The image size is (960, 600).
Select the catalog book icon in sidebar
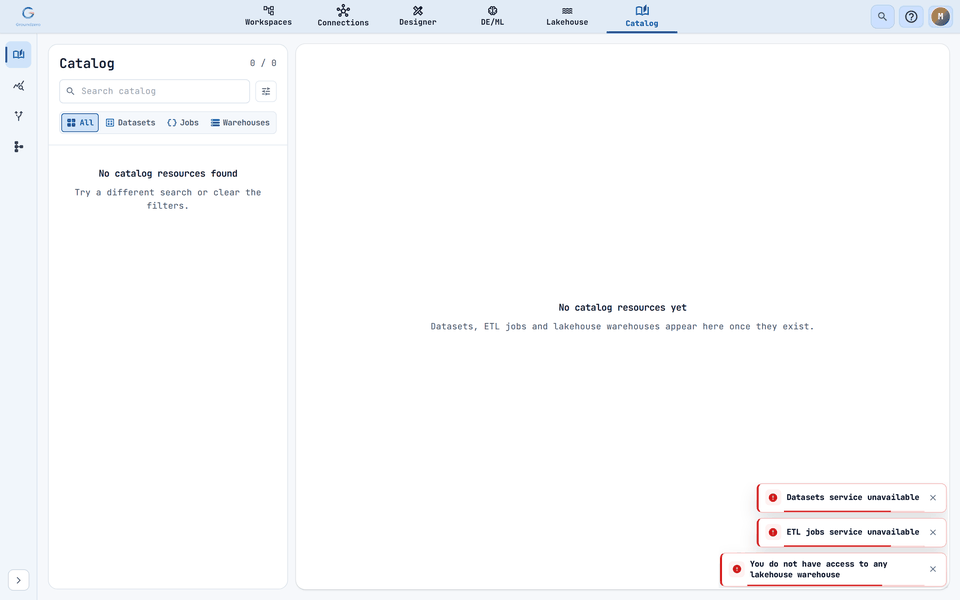[x=18, y=54]
